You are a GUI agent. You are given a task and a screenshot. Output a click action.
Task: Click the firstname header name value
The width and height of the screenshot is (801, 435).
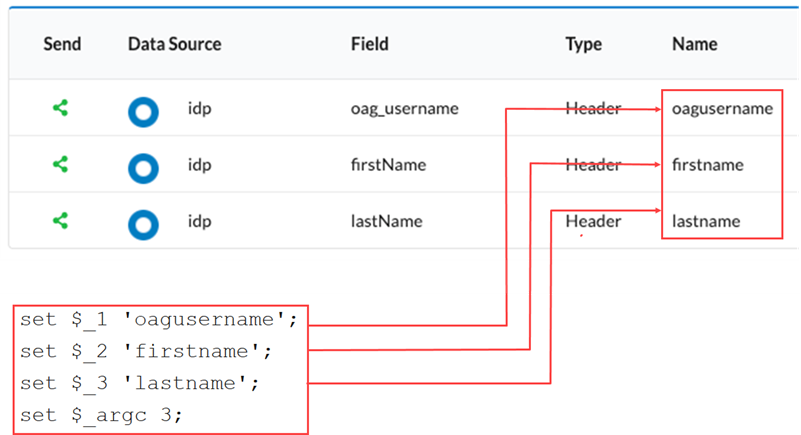(x=708, y=164)
